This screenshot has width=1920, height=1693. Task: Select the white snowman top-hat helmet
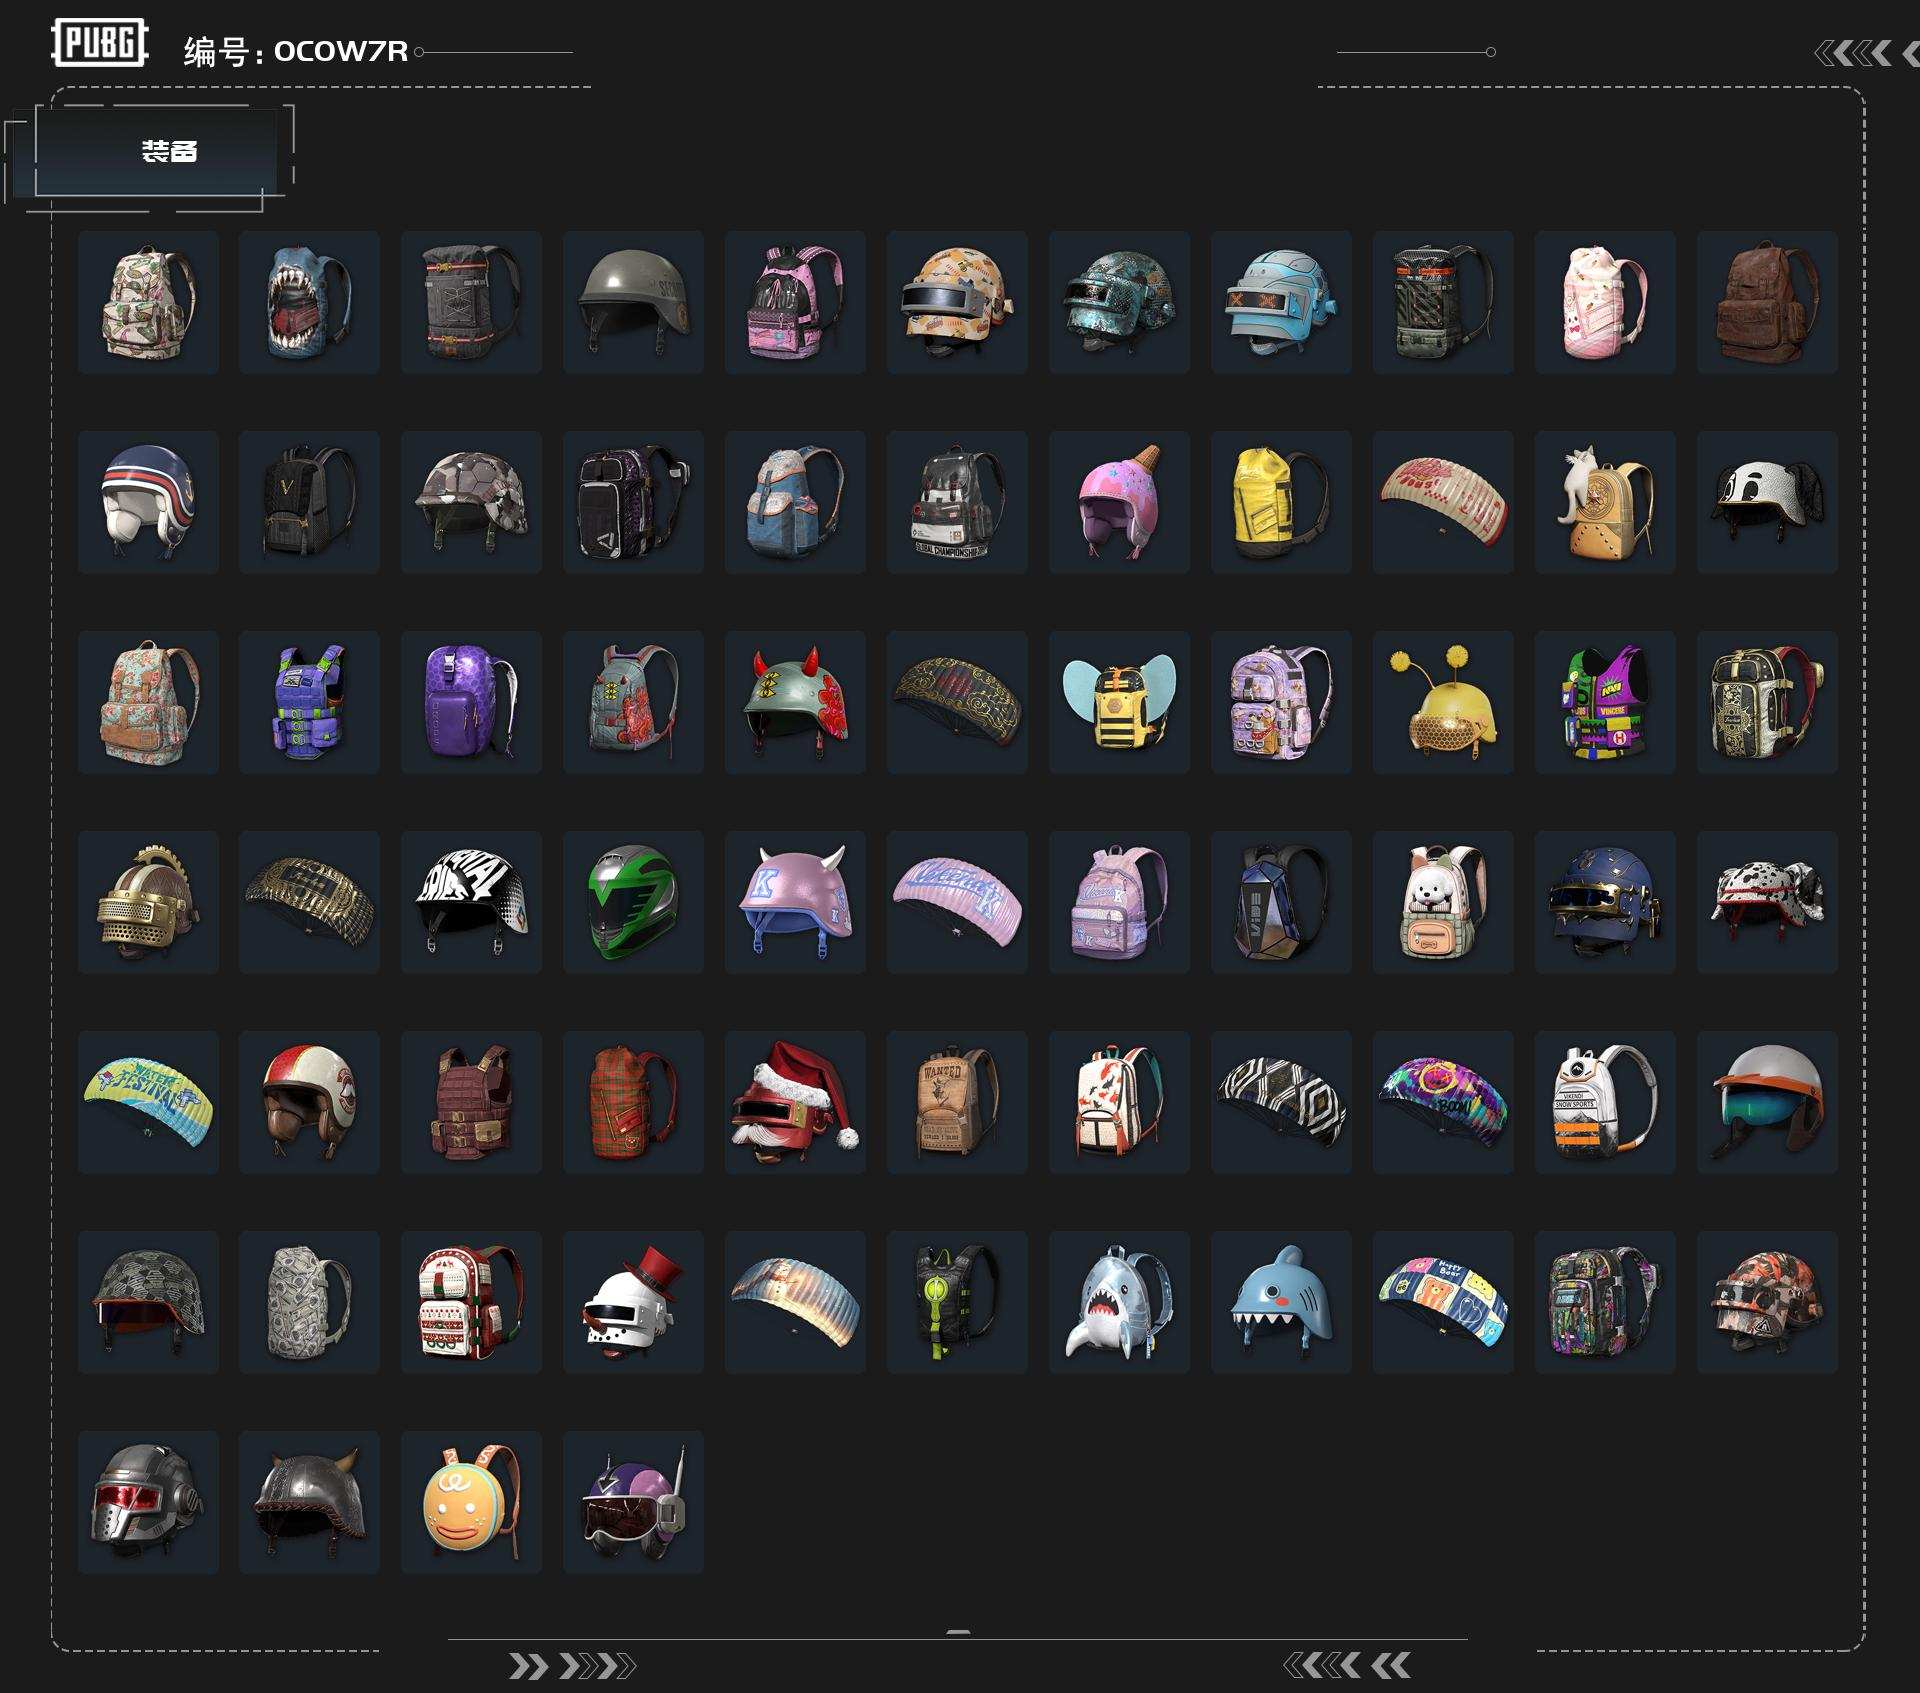633,1302
